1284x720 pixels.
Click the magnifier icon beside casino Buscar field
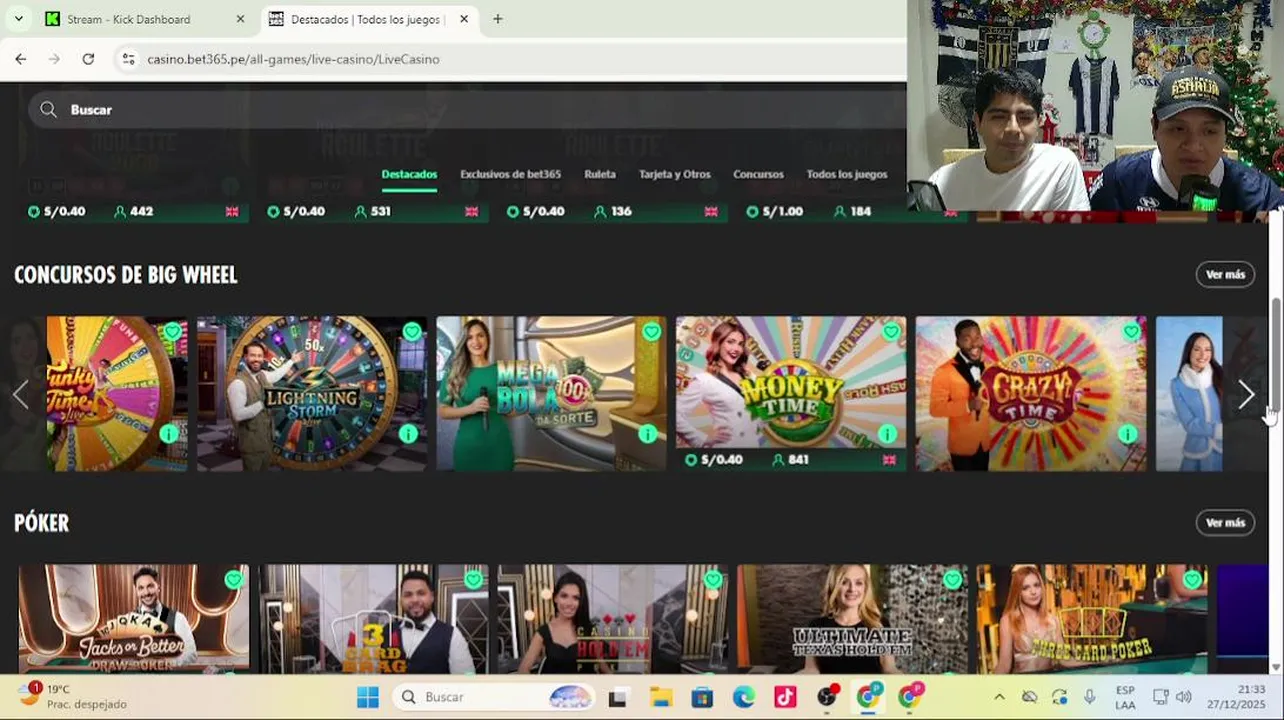point(48,109)
